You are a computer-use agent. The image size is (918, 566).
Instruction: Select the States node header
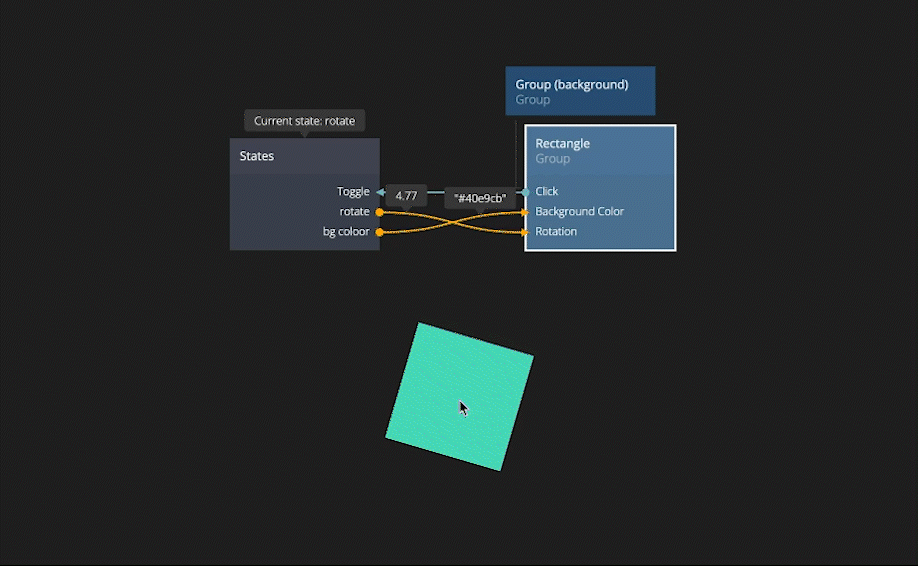(304, 157)
